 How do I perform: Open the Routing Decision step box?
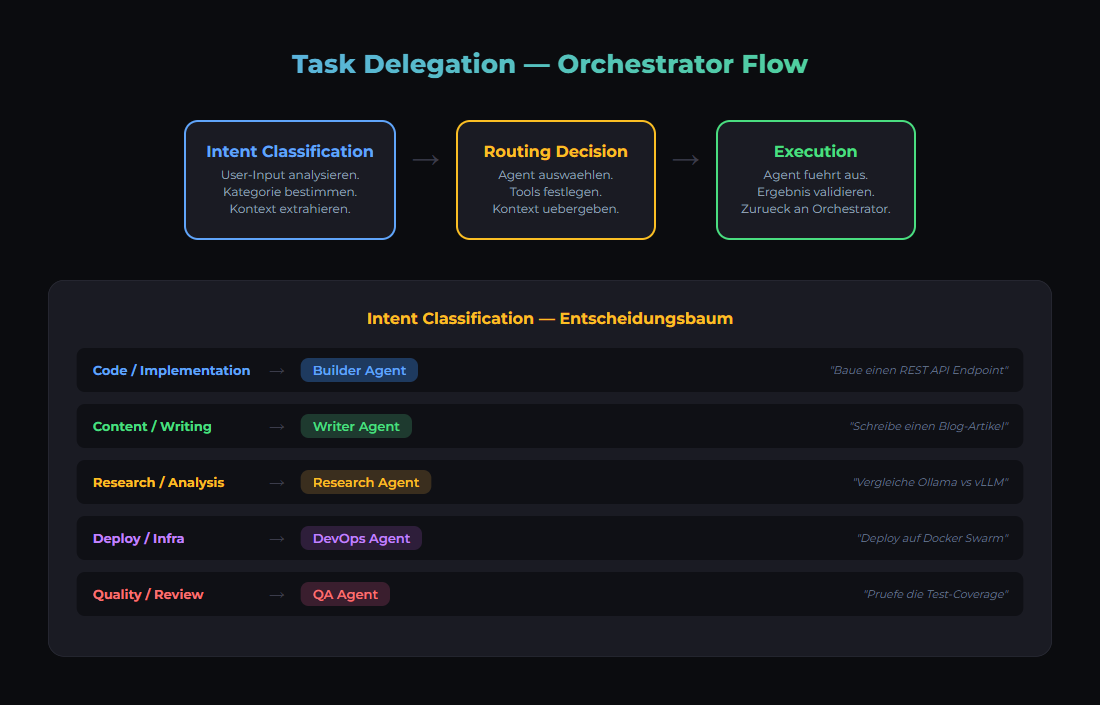point(556,180)
